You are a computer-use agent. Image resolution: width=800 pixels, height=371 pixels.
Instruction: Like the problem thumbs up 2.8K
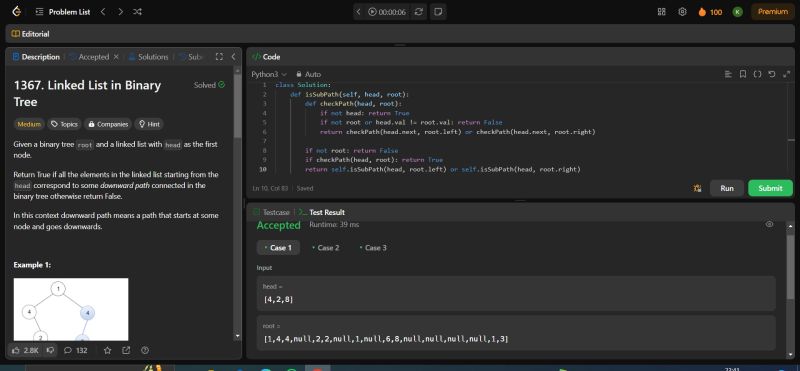[24, 351]
